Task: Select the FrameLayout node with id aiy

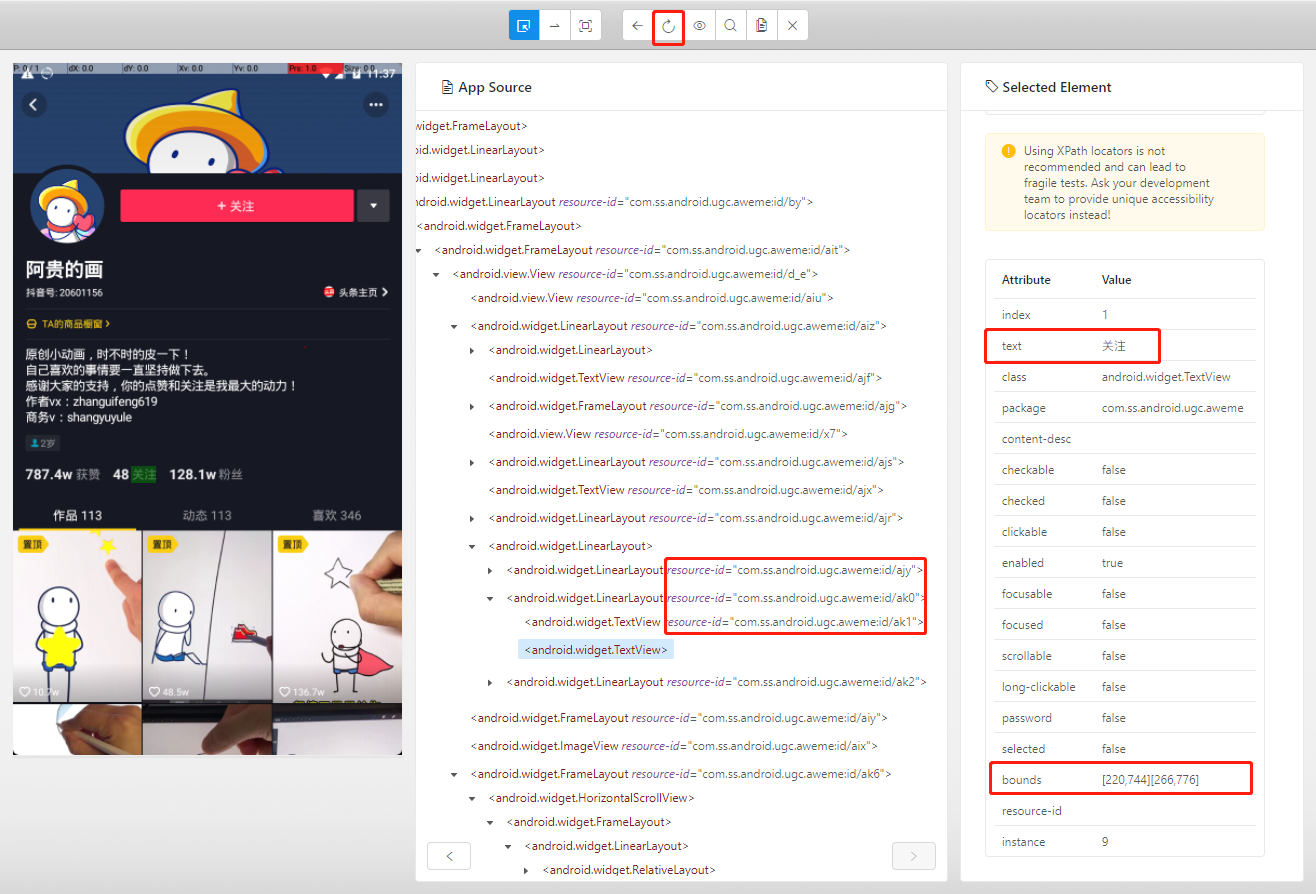Action: 679,718
